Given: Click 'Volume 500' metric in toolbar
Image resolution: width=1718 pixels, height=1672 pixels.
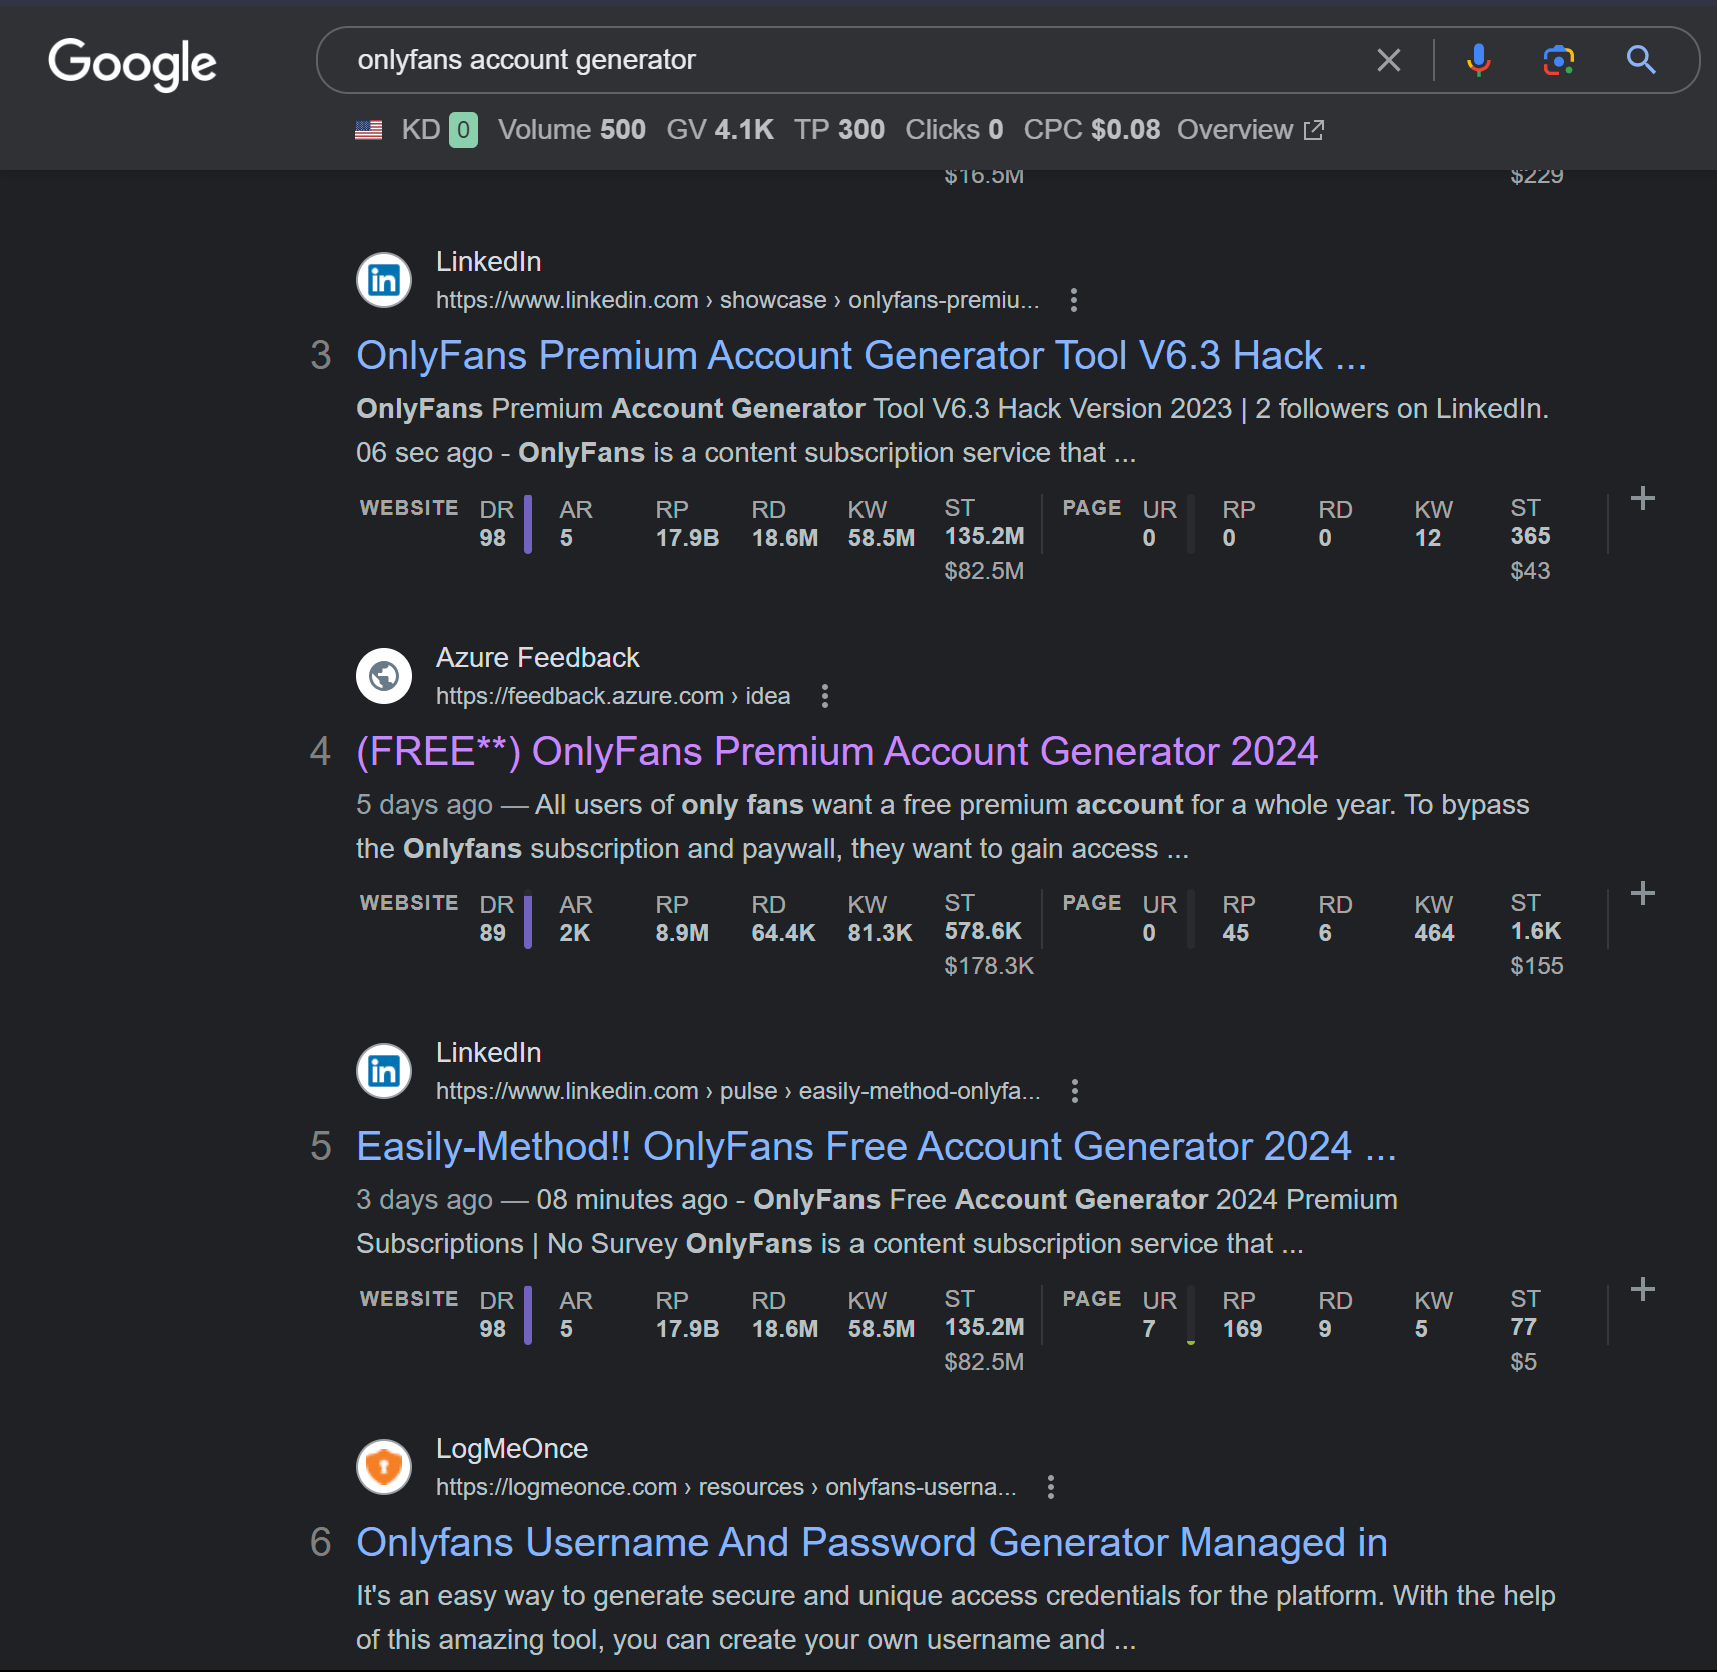Looking at the screenshot, I should pos(572,130).
